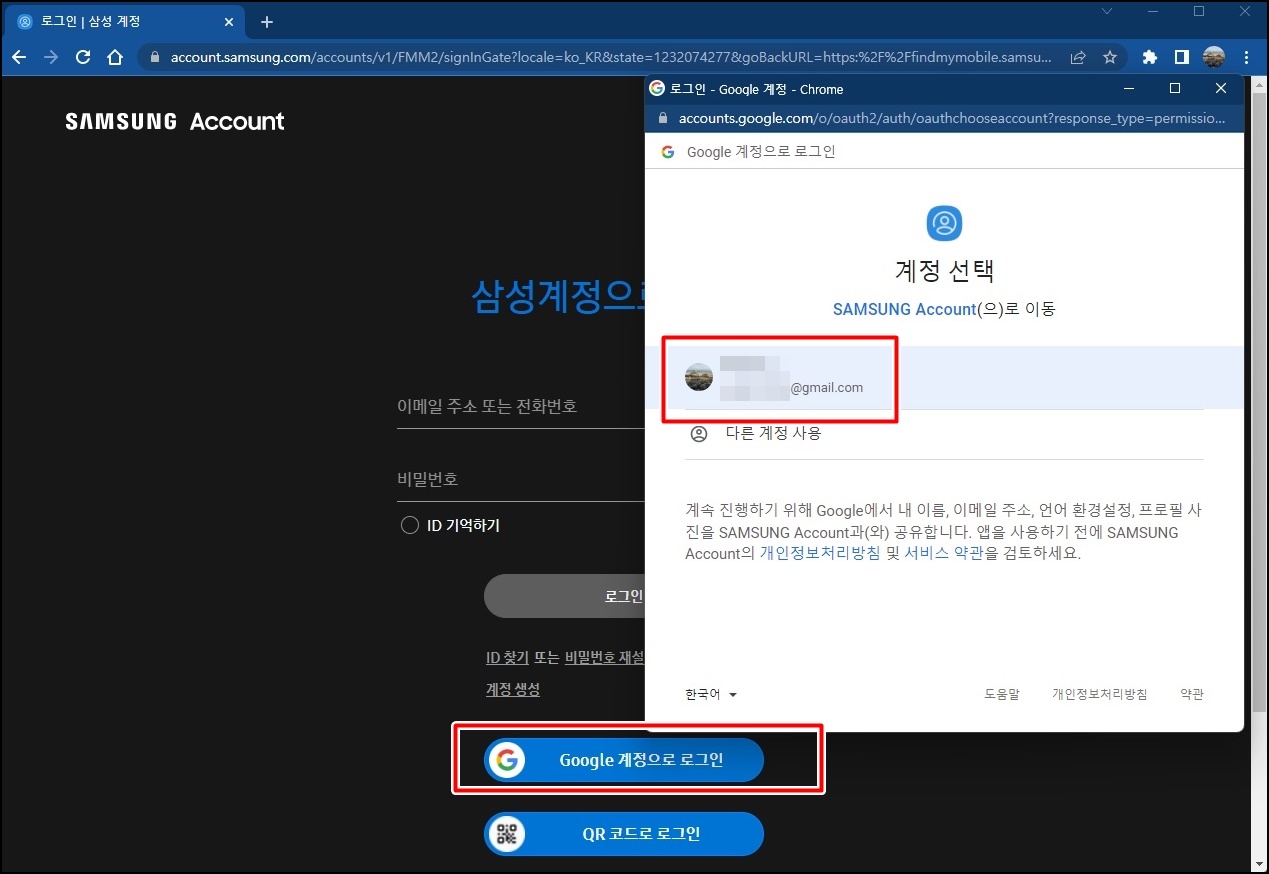Click person icon beside 다른 계정 사용
The image size is (1269, 874).
[x=699, y=434]
